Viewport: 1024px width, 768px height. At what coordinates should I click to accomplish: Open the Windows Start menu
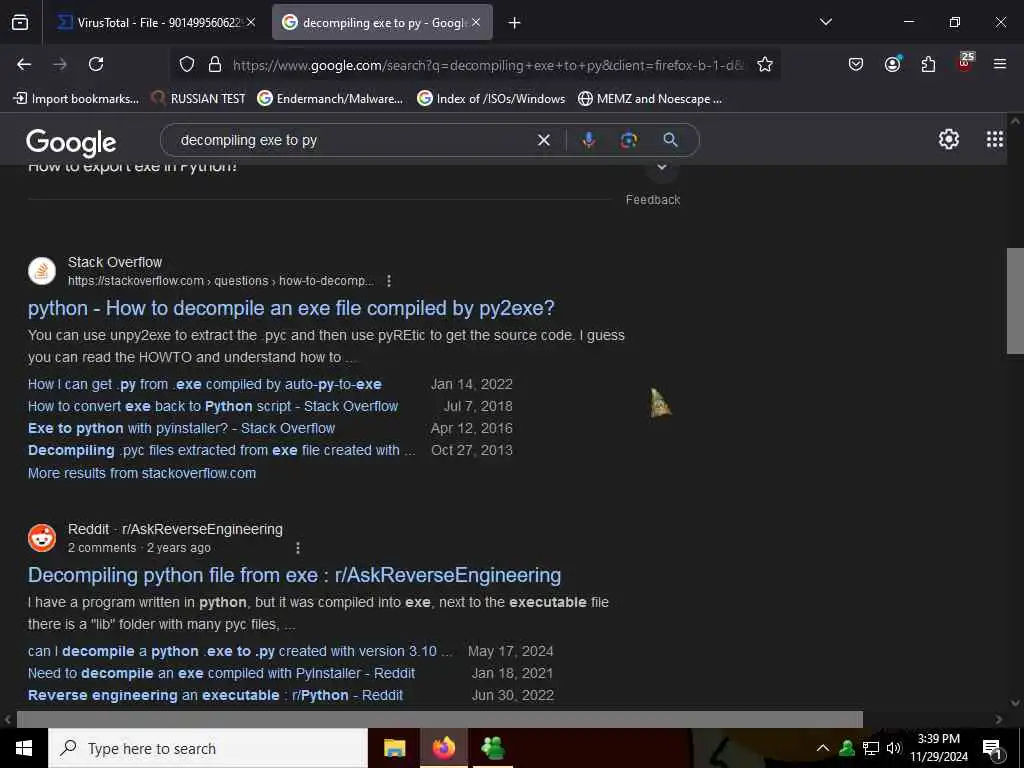(24, 748)
